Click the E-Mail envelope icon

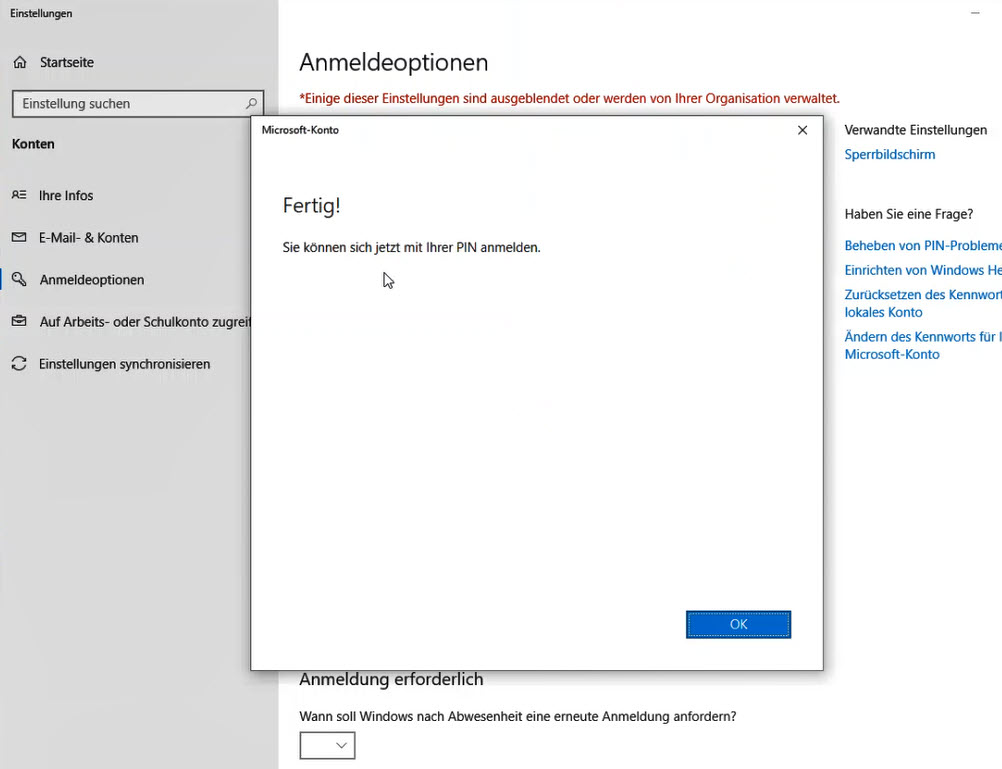19,237
